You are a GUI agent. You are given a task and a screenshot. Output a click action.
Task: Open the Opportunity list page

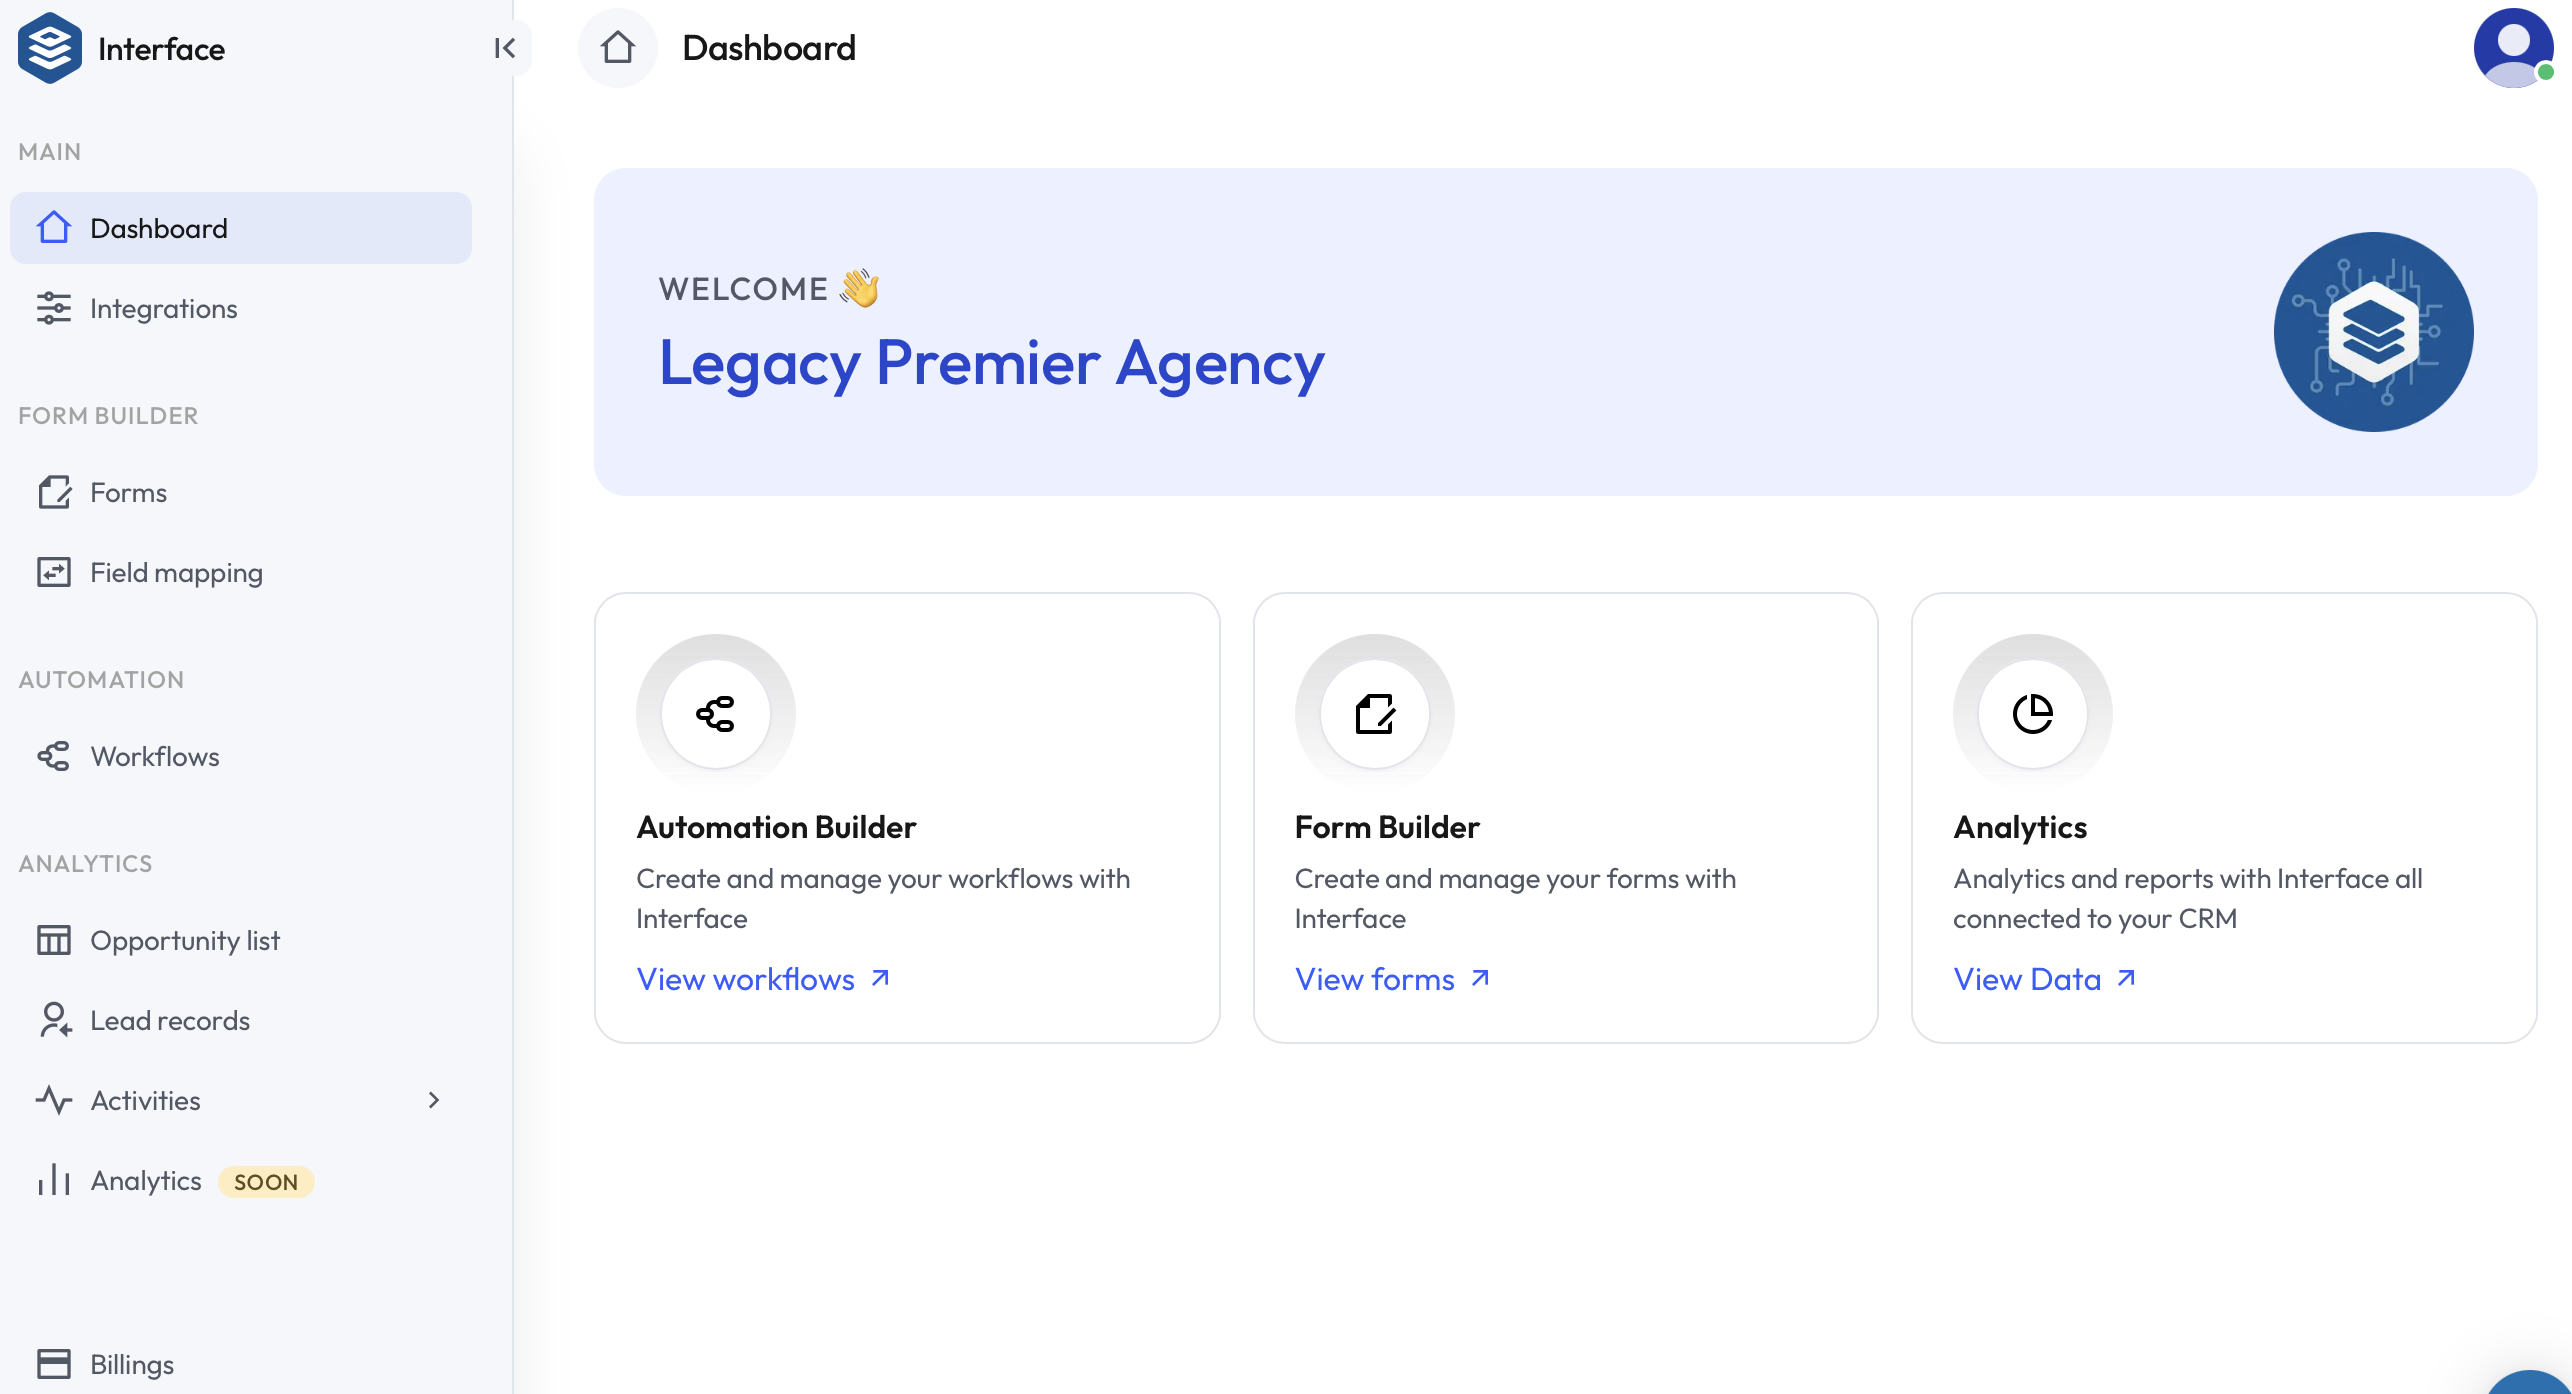pyautogui.click(x=185, y=941)
